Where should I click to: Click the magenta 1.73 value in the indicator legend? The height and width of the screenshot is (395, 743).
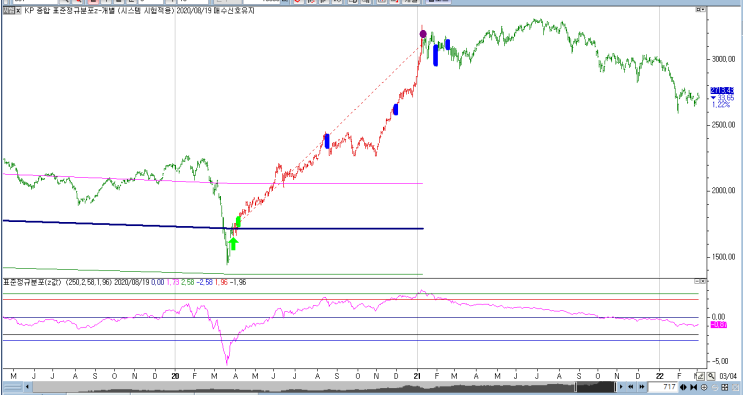click(x=172, y=282)
